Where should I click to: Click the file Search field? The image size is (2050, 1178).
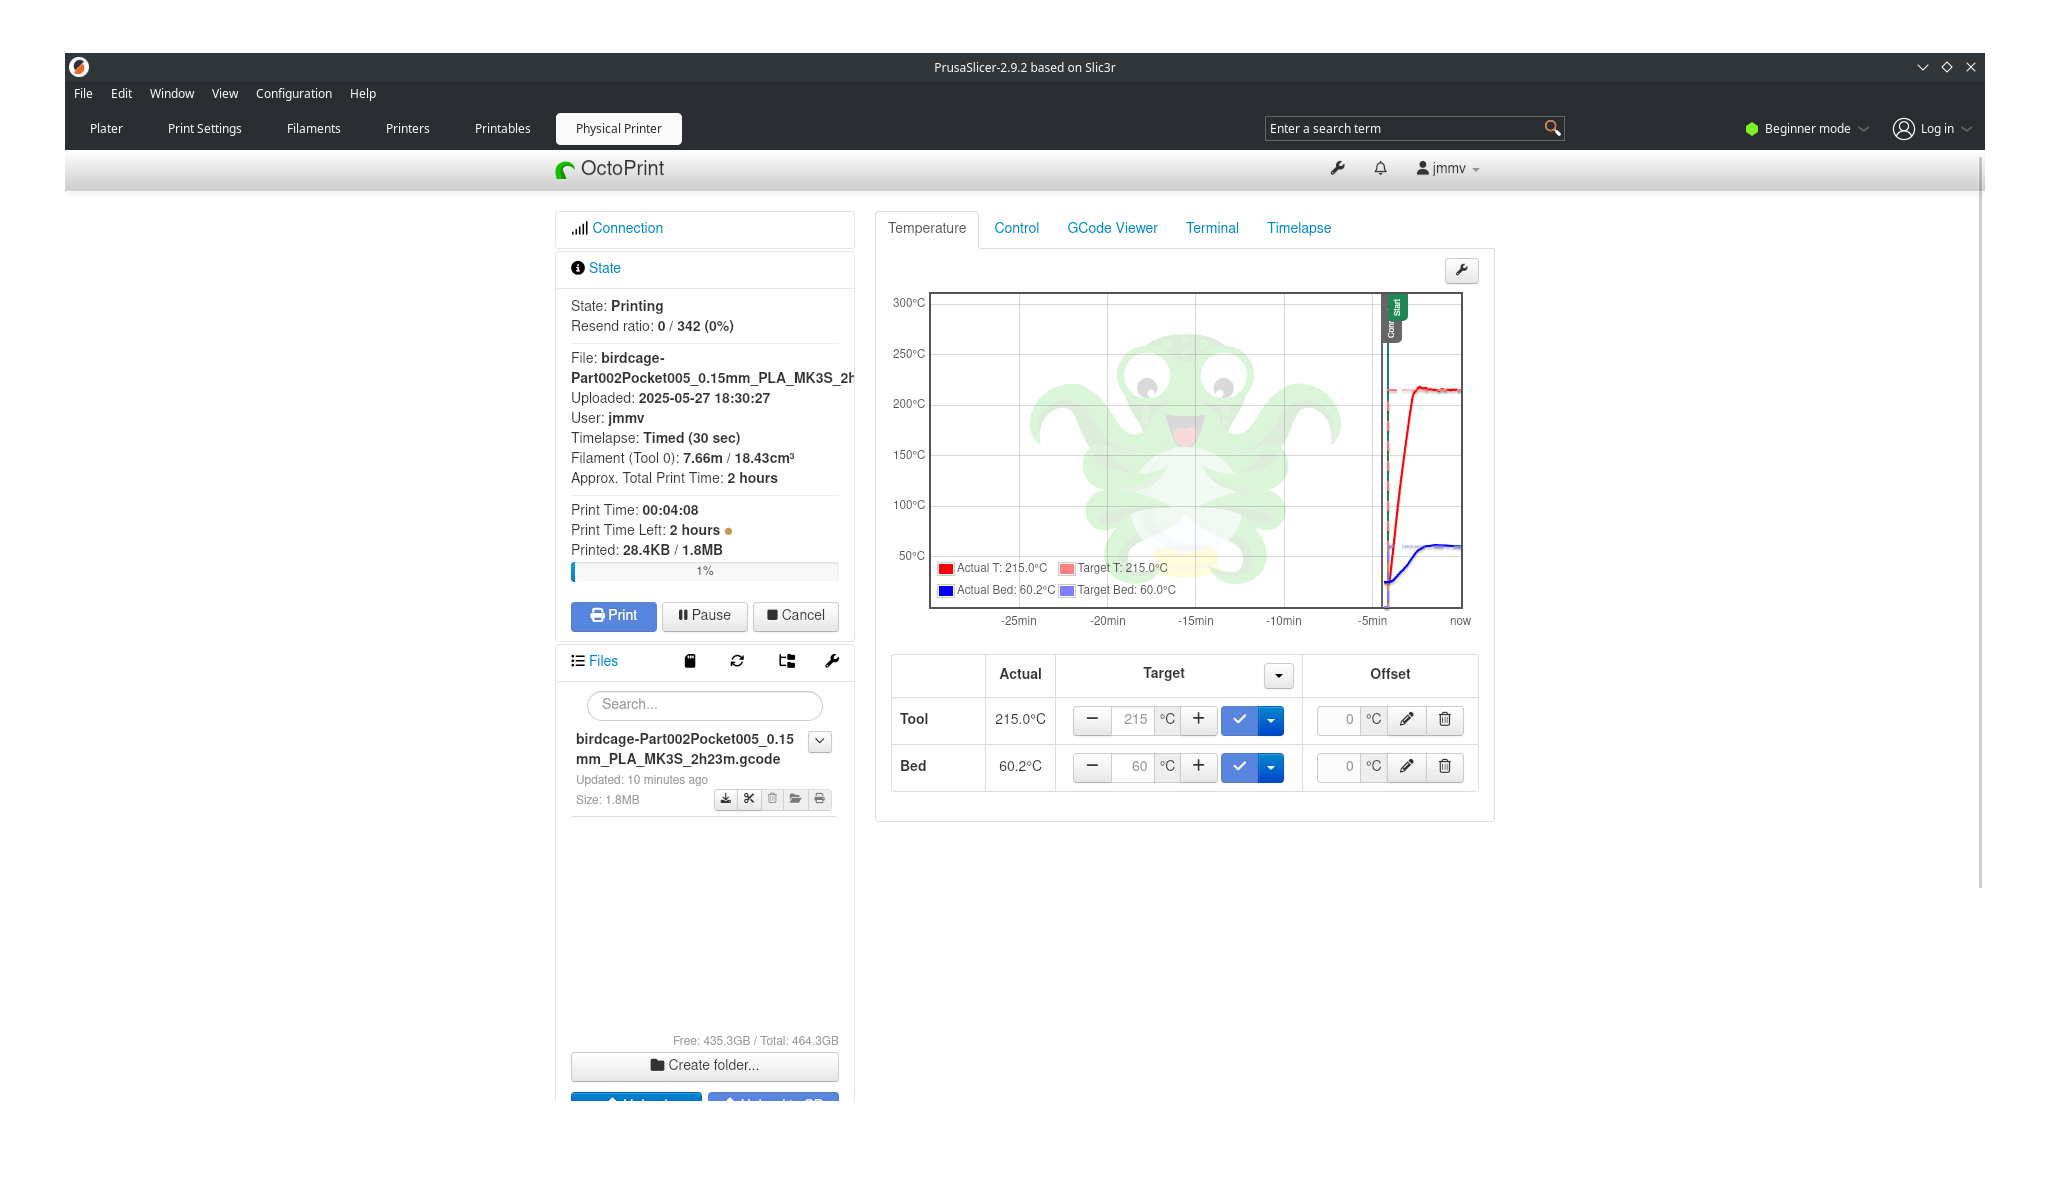click(x=705, y=705)
